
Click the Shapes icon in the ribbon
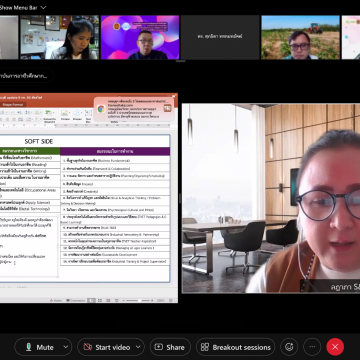tap(77, 115)
